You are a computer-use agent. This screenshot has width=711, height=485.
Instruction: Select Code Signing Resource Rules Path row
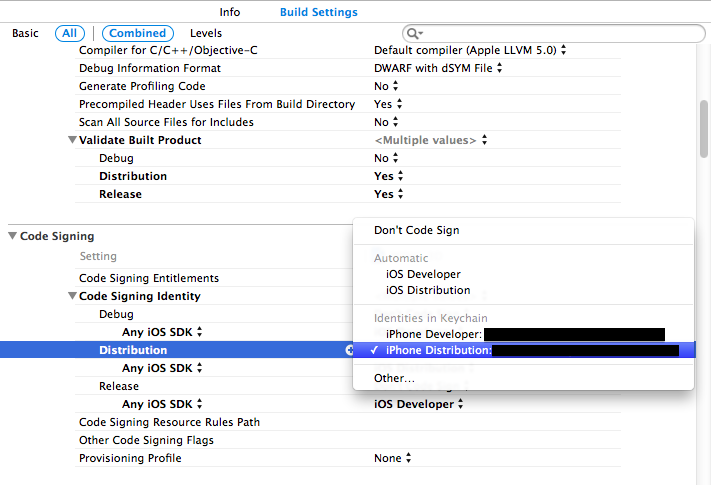[169, 422]
